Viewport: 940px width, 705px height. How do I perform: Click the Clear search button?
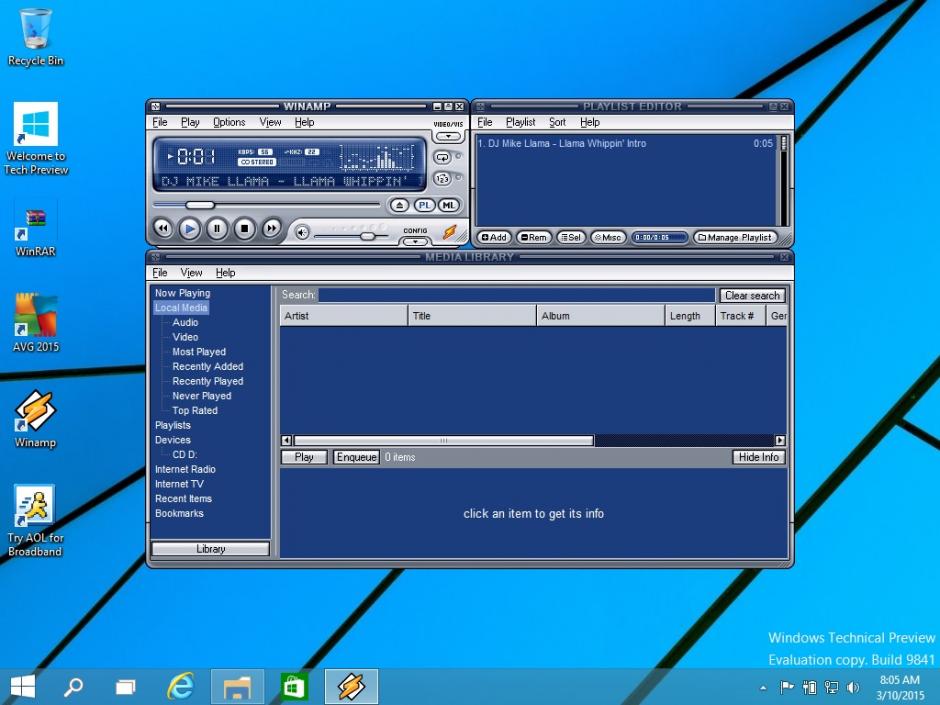click(752, 295)
